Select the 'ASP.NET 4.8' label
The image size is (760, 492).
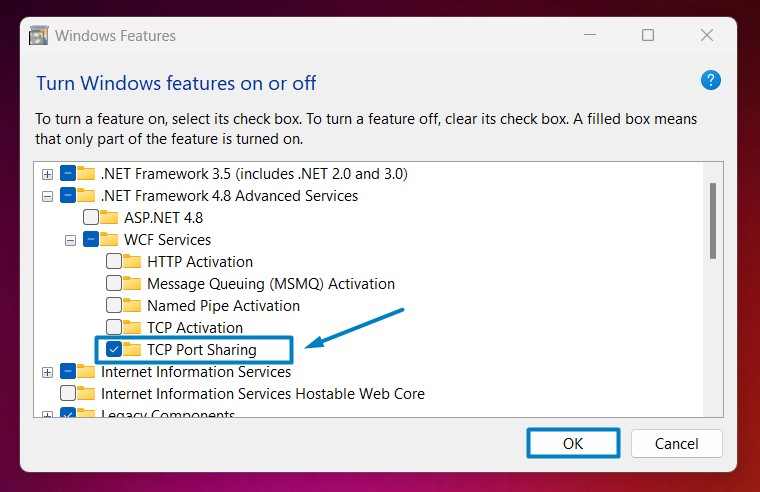(x=163, y=218)
